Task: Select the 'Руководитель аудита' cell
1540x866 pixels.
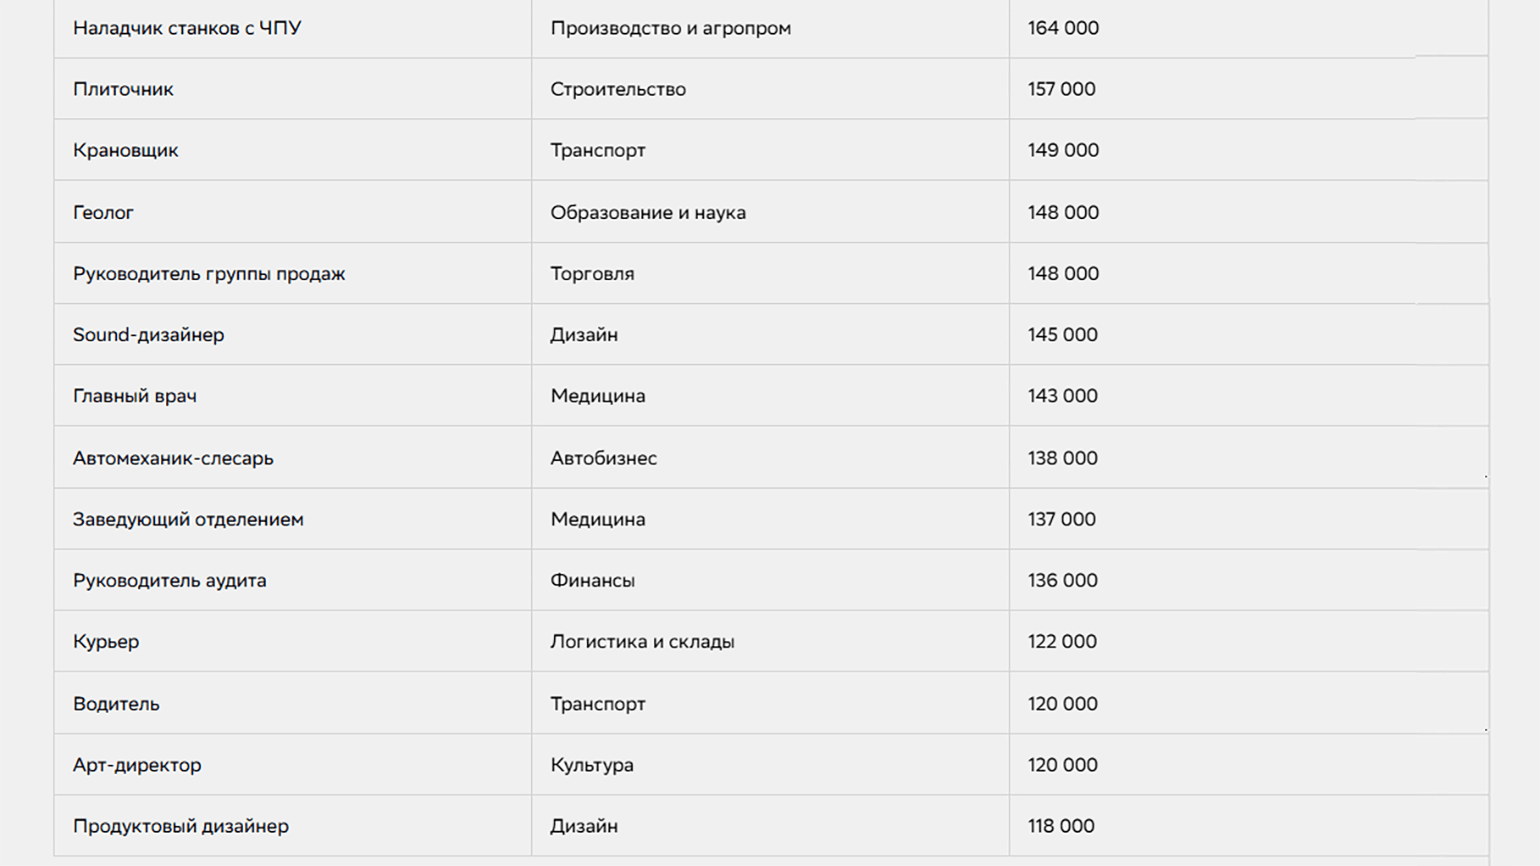Action: 170,580
